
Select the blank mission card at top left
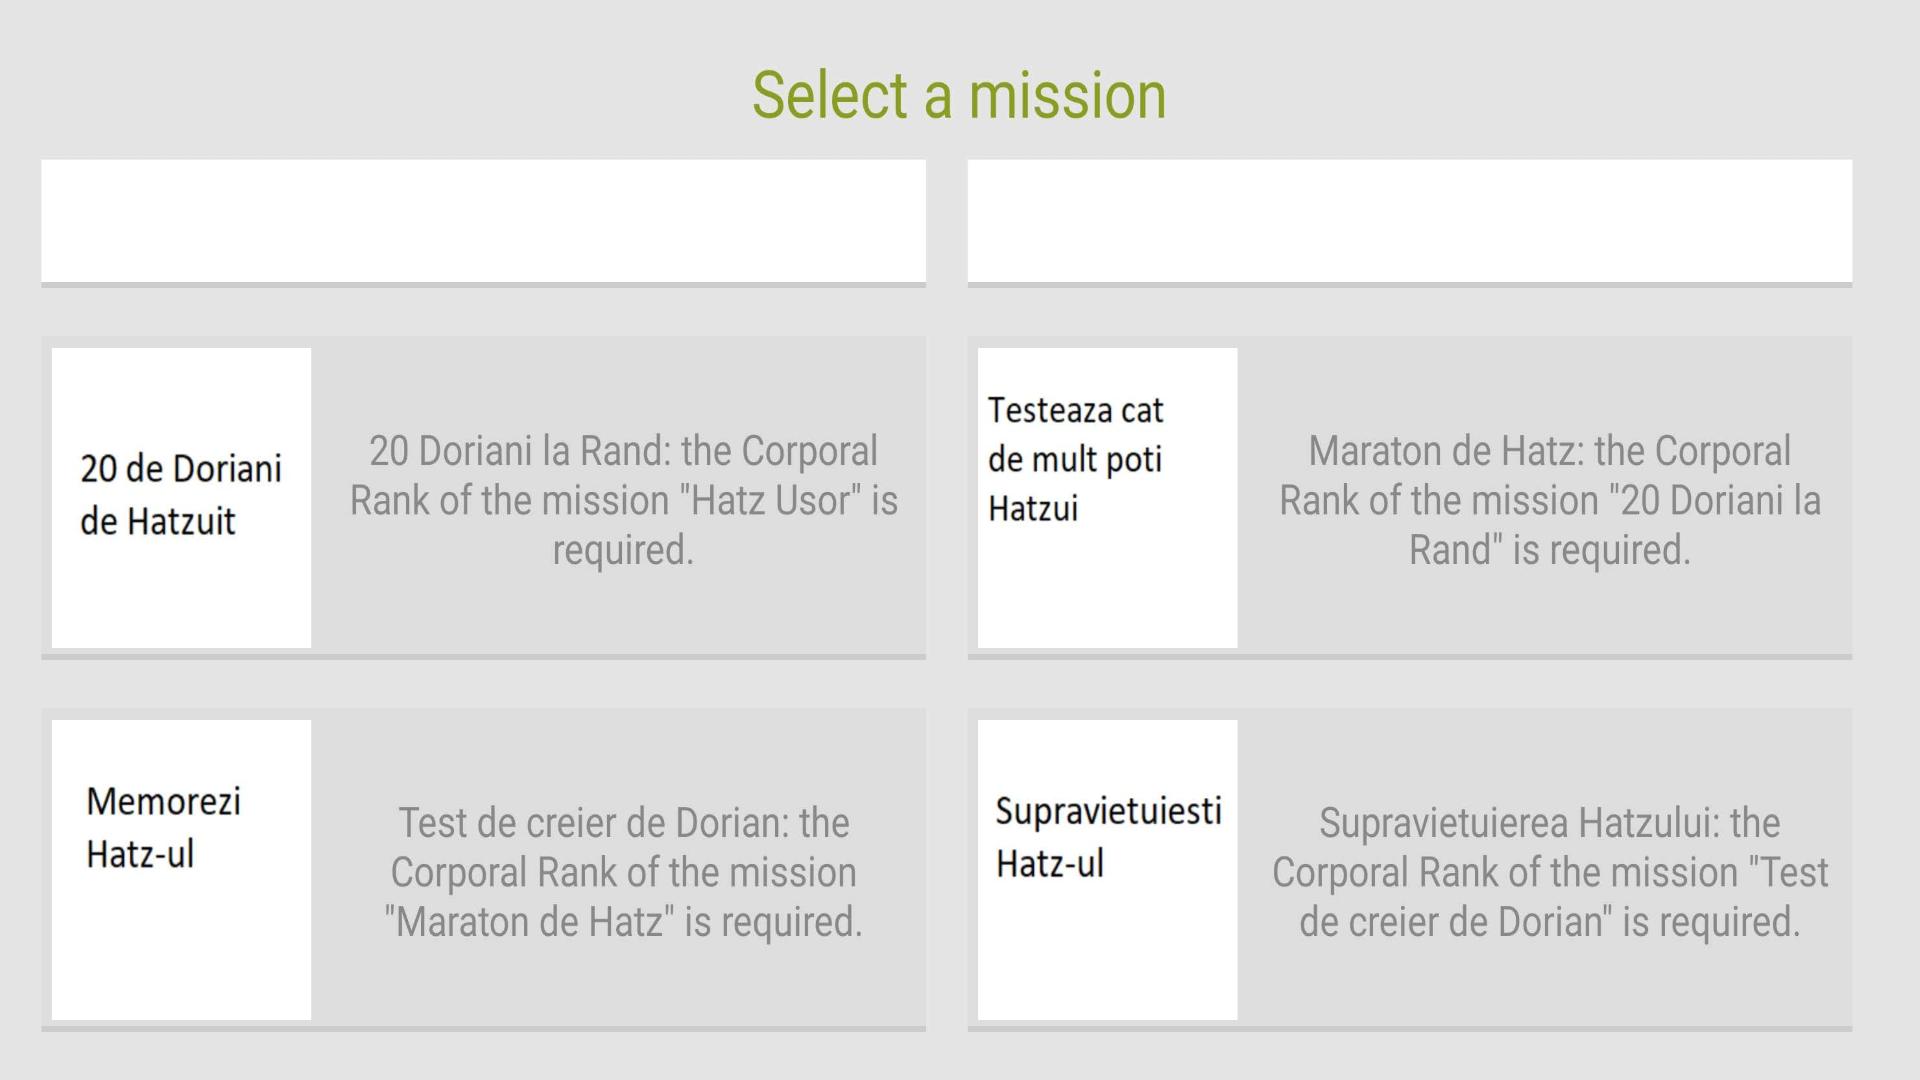[x=483, y=221]
